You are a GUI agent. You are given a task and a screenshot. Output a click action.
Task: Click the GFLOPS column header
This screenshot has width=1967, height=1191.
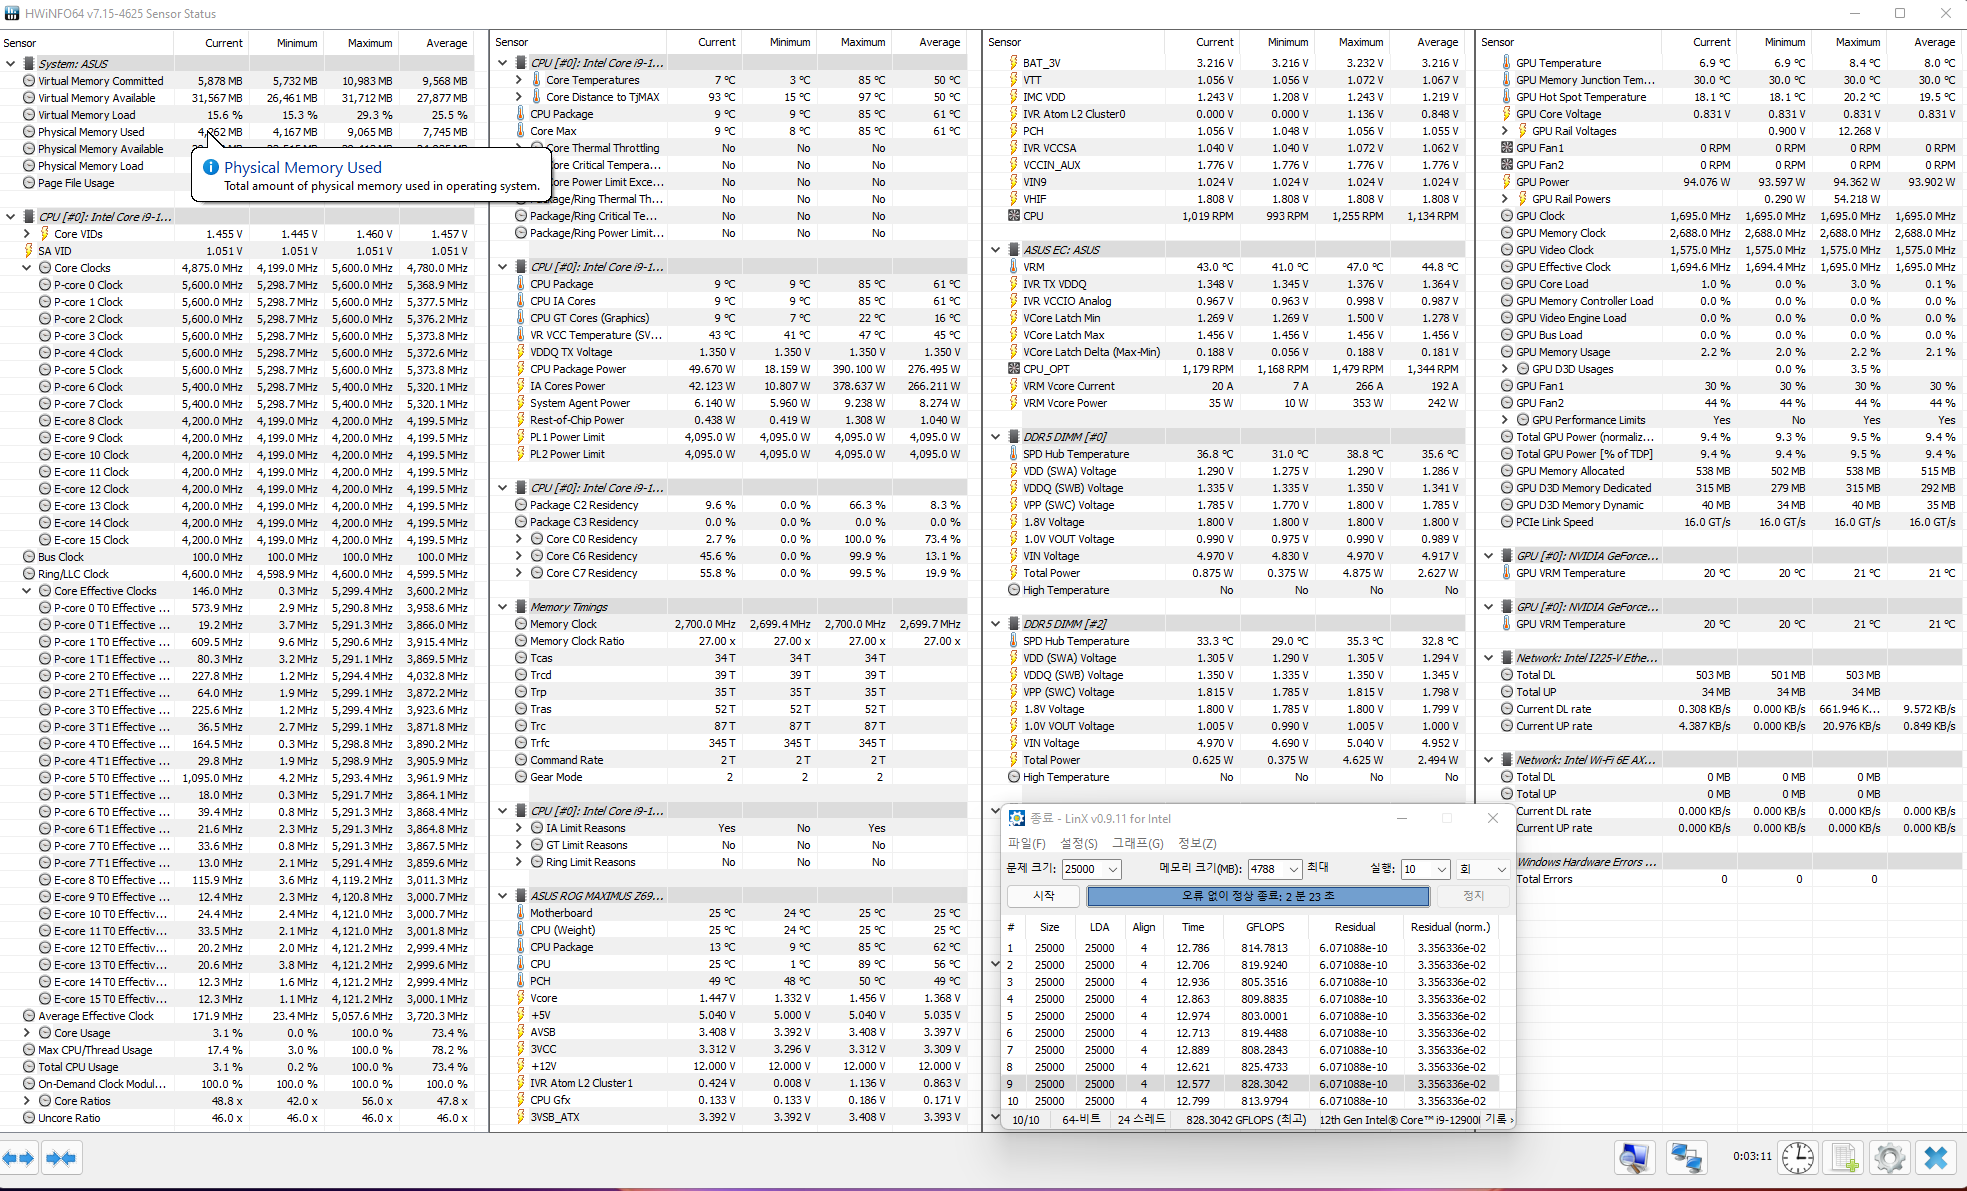(x=1265, y=927)
